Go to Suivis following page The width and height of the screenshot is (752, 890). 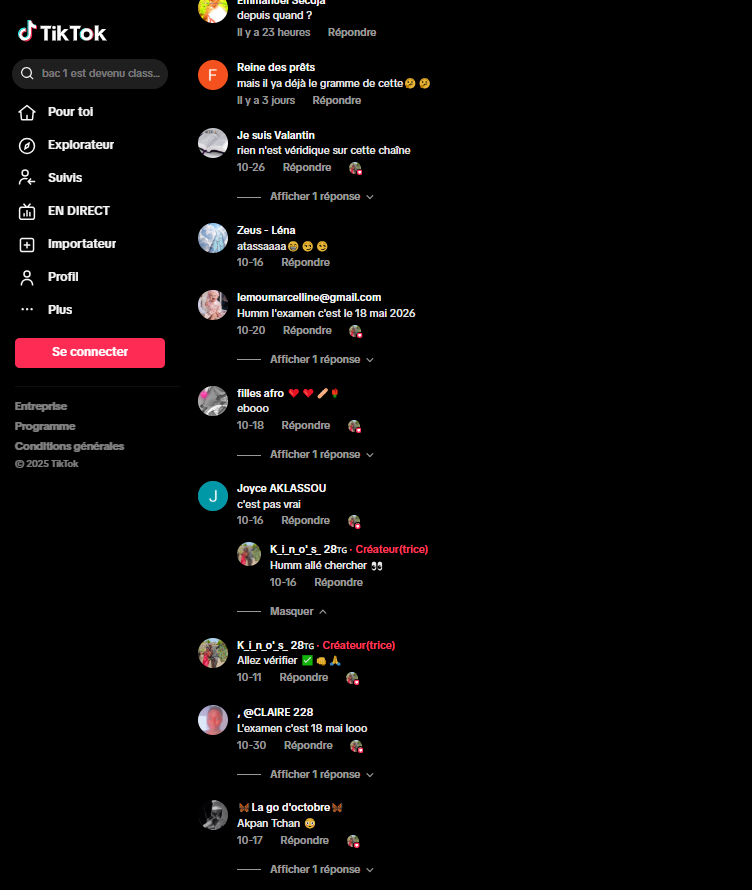click(x=65, y=178)
